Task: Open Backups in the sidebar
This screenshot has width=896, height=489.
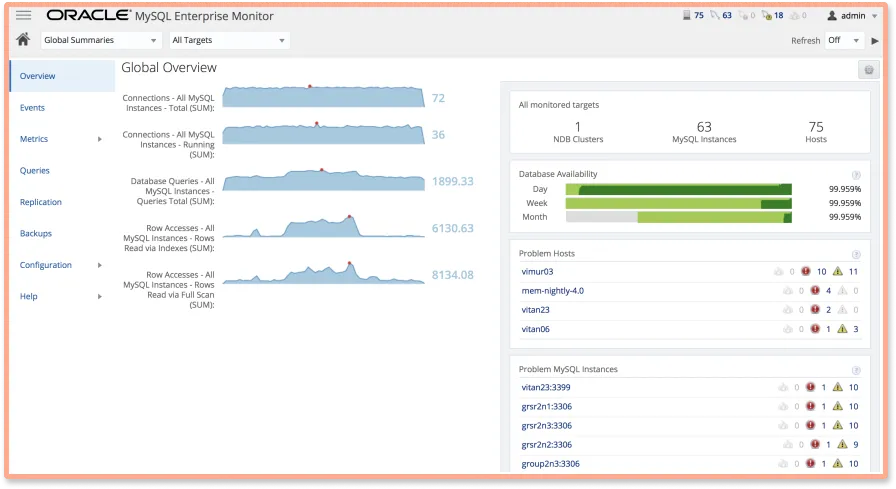Action: [x=35, y=234]
